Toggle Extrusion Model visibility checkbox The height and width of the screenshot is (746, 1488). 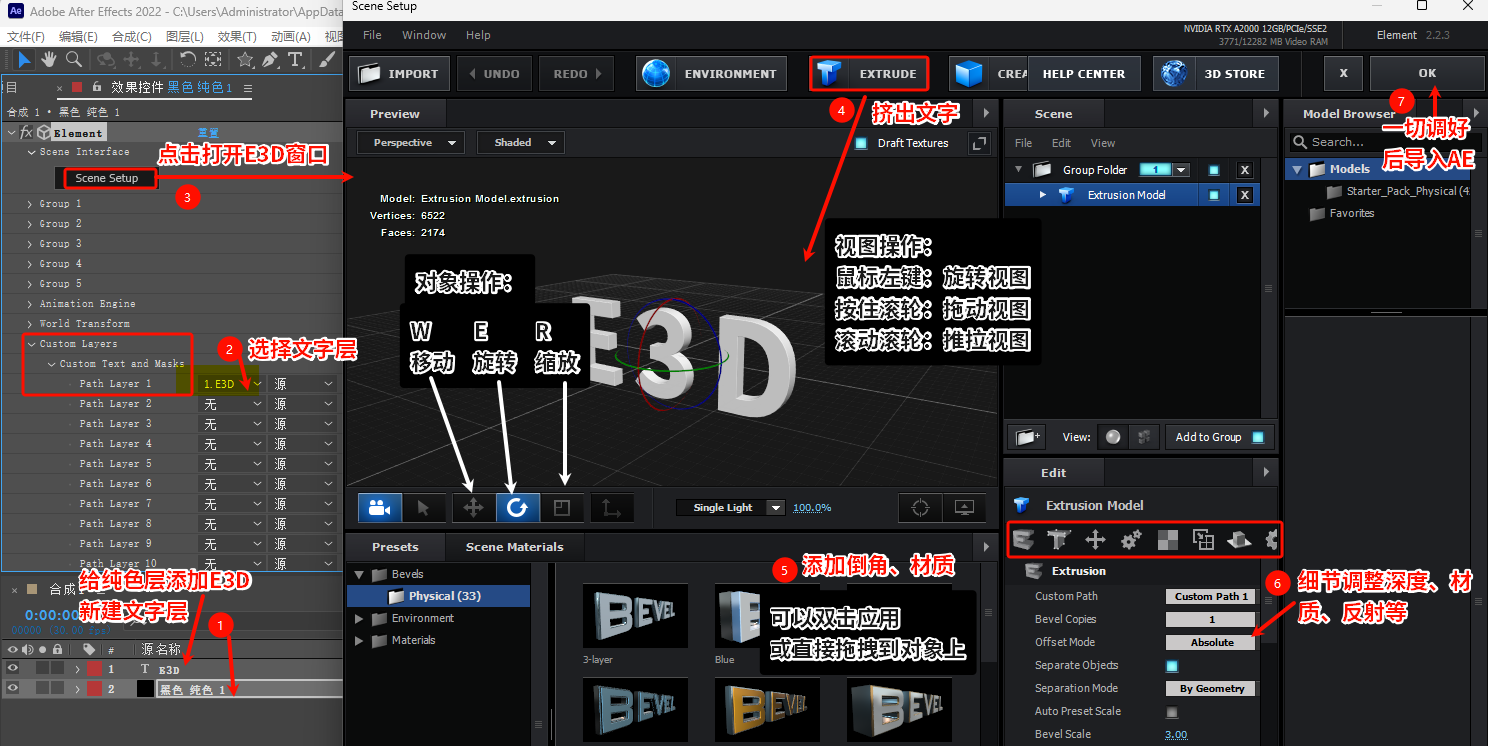click(1213, 196)
